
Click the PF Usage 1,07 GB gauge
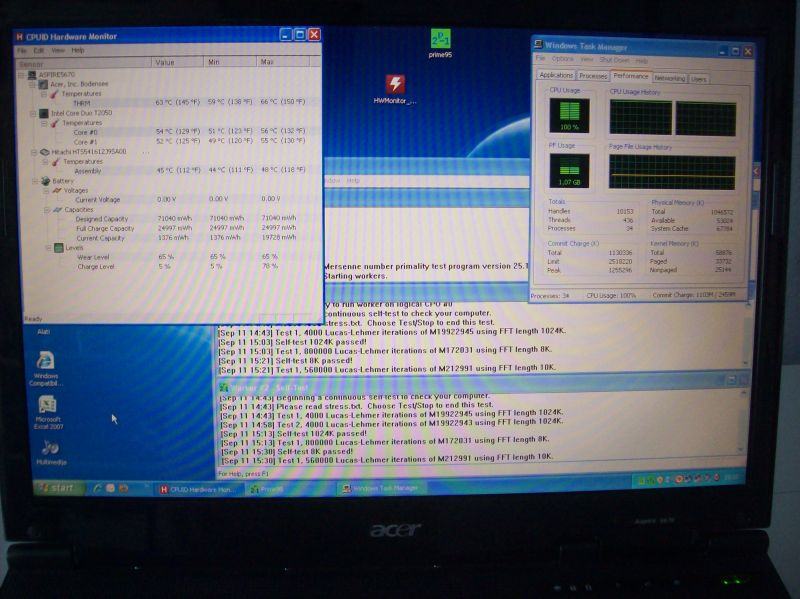click(x=569, y=171)
